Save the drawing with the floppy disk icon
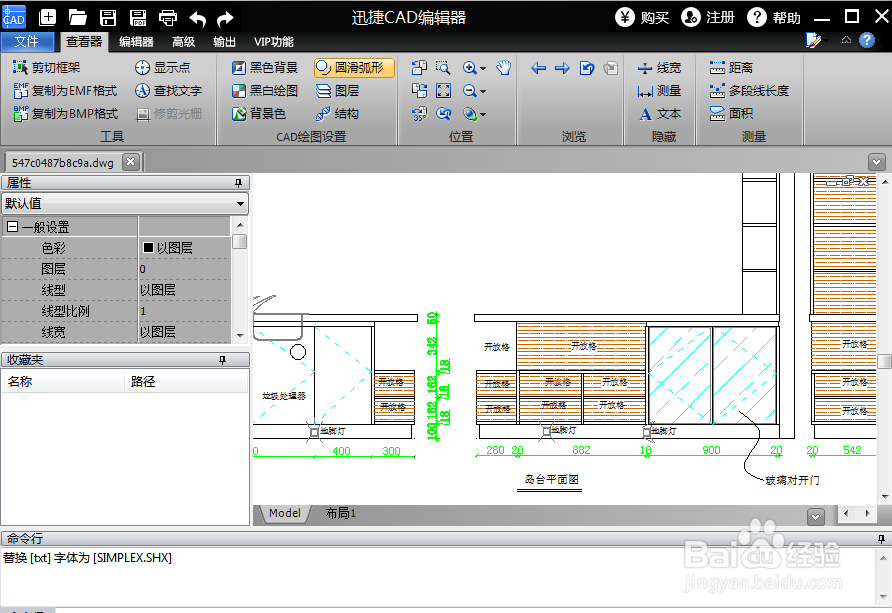This screenshot has height=613, width=892. (x=108, y=18)
